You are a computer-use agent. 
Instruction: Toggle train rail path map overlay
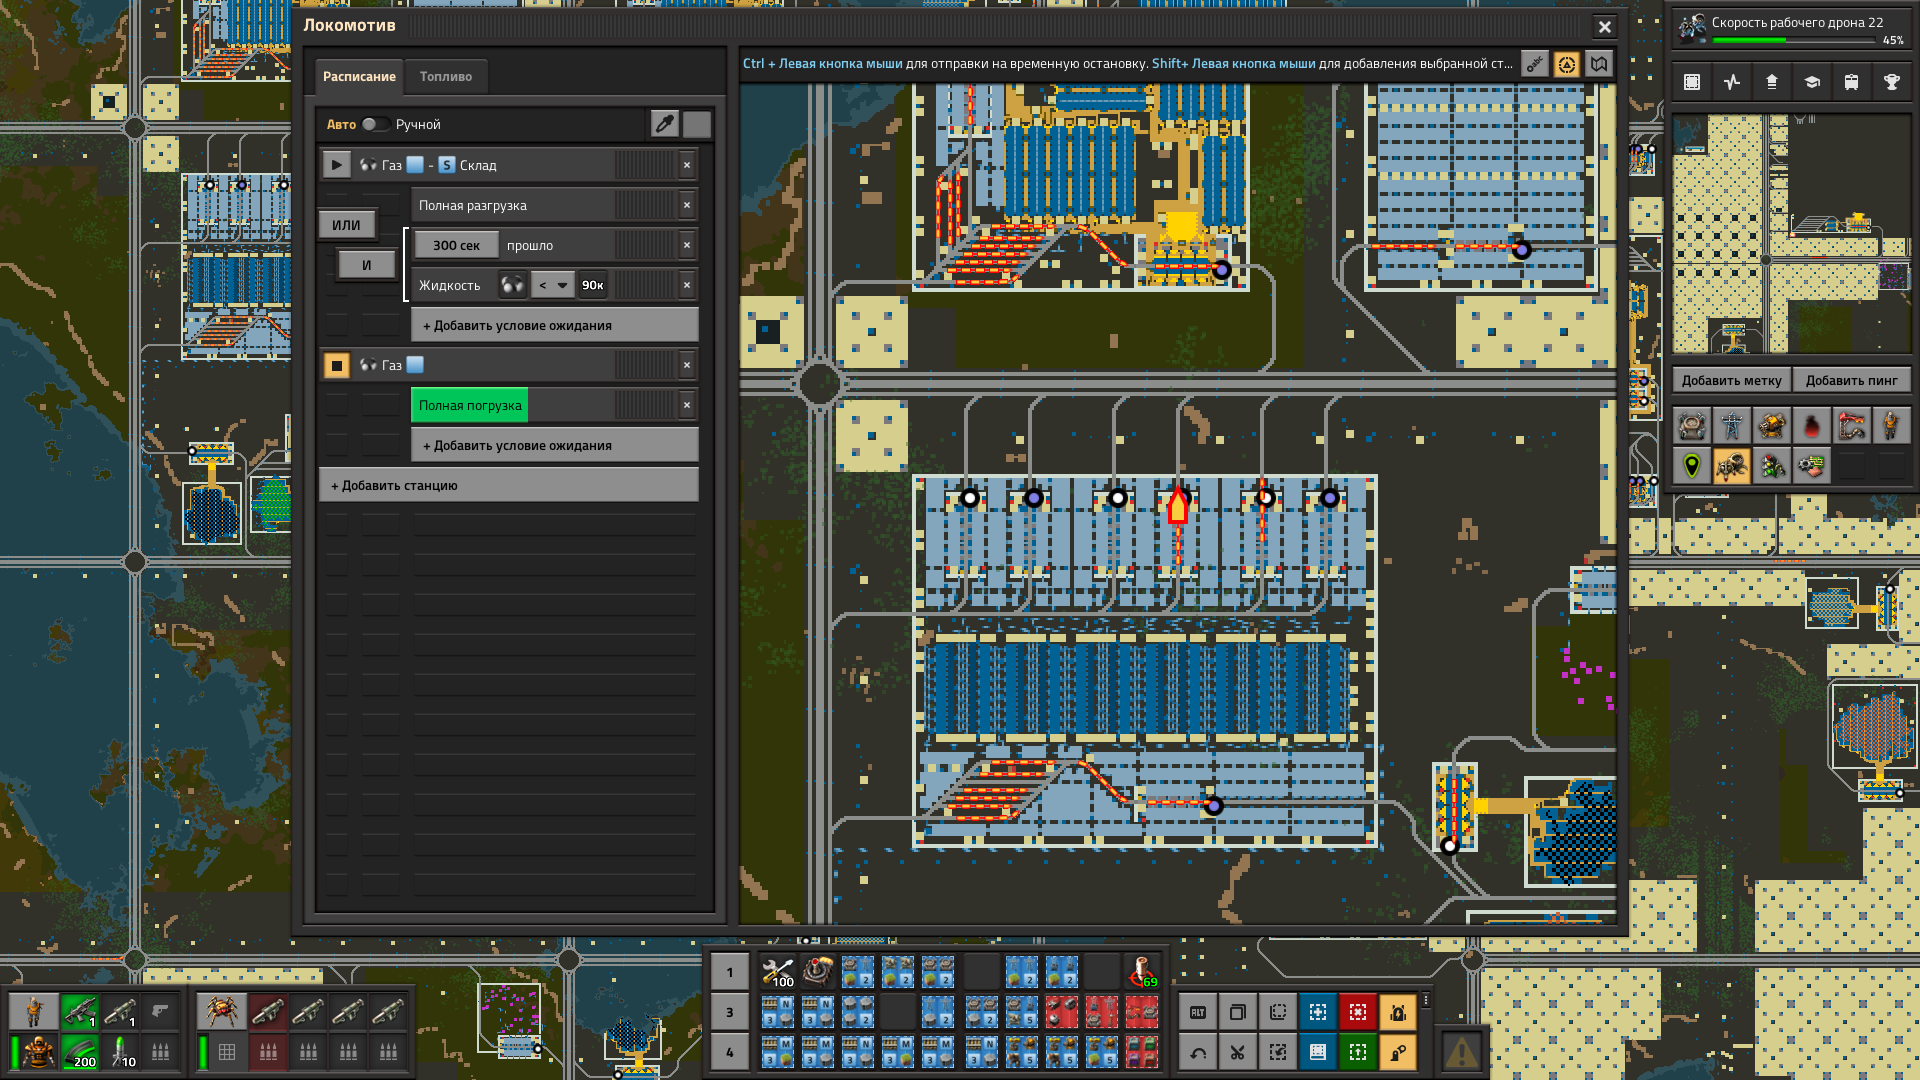click(1852, 426)
